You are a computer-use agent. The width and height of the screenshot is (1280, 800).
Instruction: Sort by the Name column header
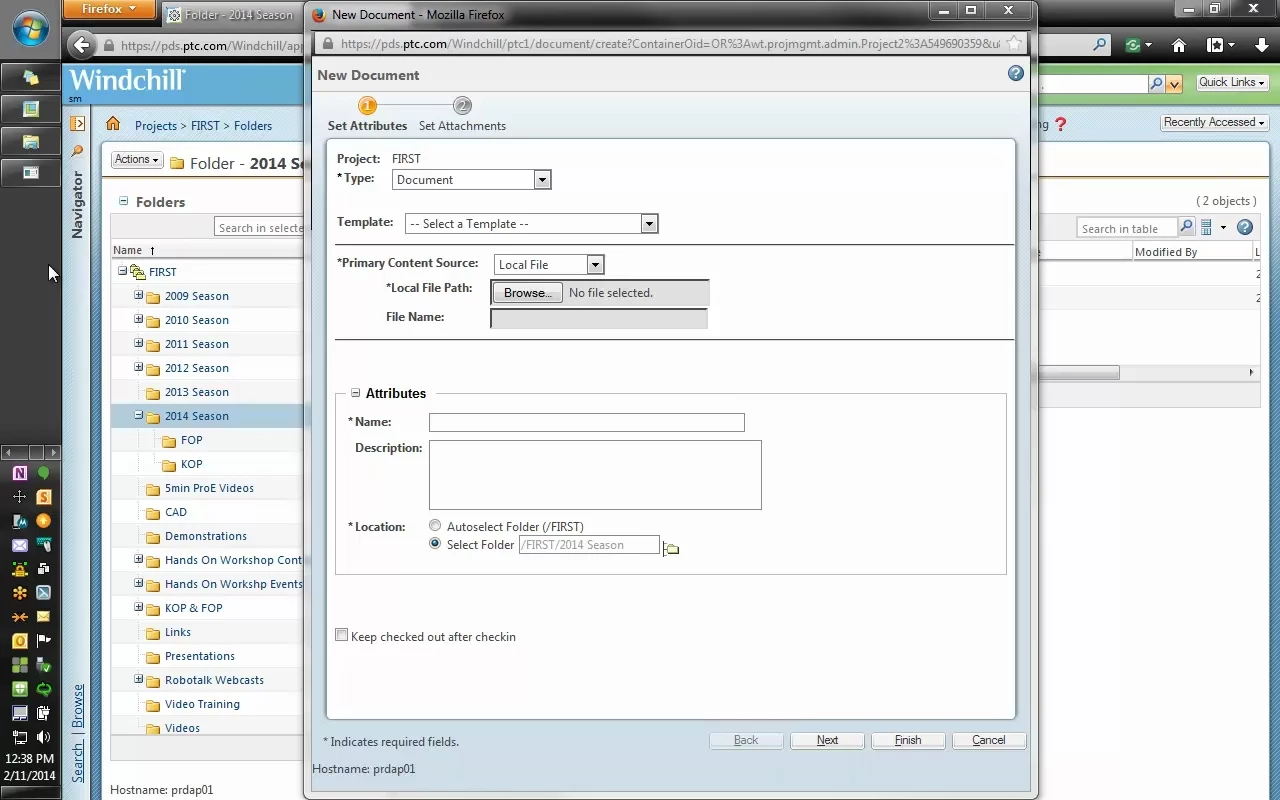click(x=127, y=250)
